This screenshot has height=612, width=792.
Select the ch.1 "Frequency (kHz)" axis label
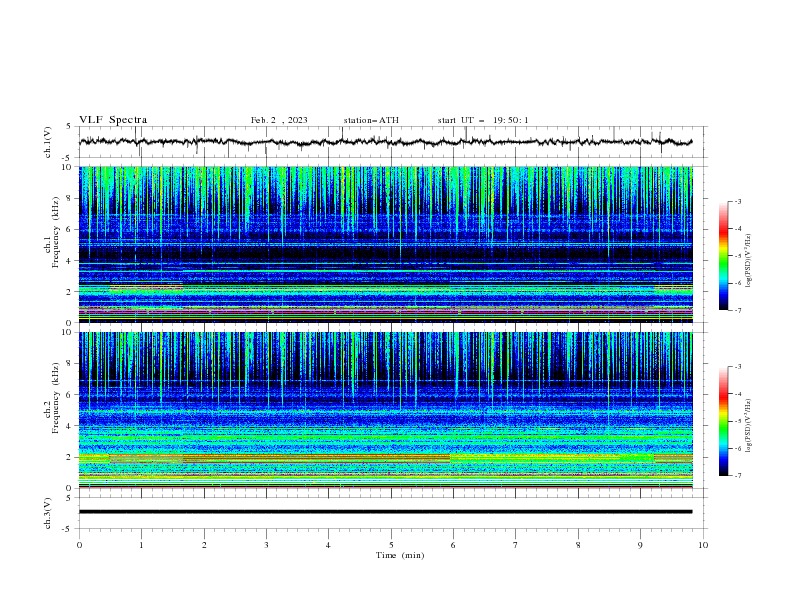coord(55,232)
